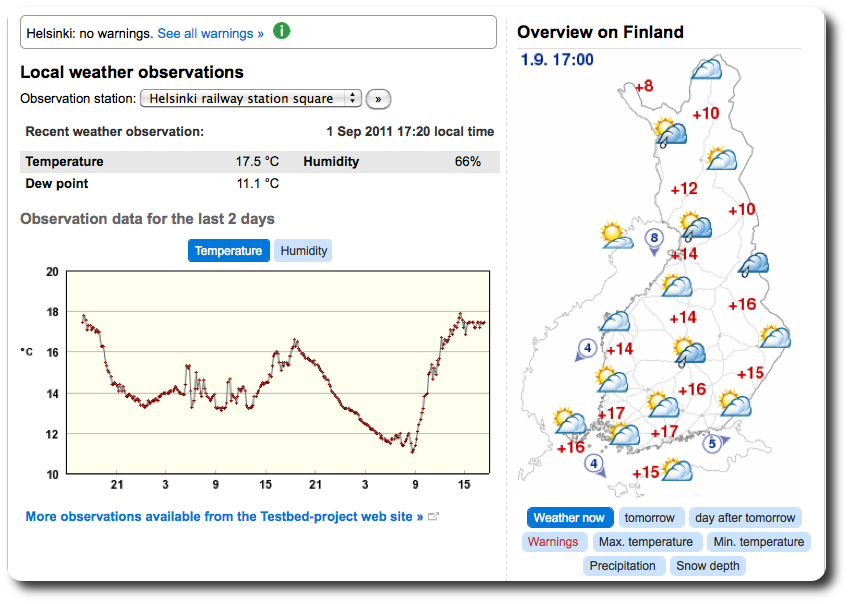Click the rain cloud icon next to +10 at top

[x=668, y=131]
